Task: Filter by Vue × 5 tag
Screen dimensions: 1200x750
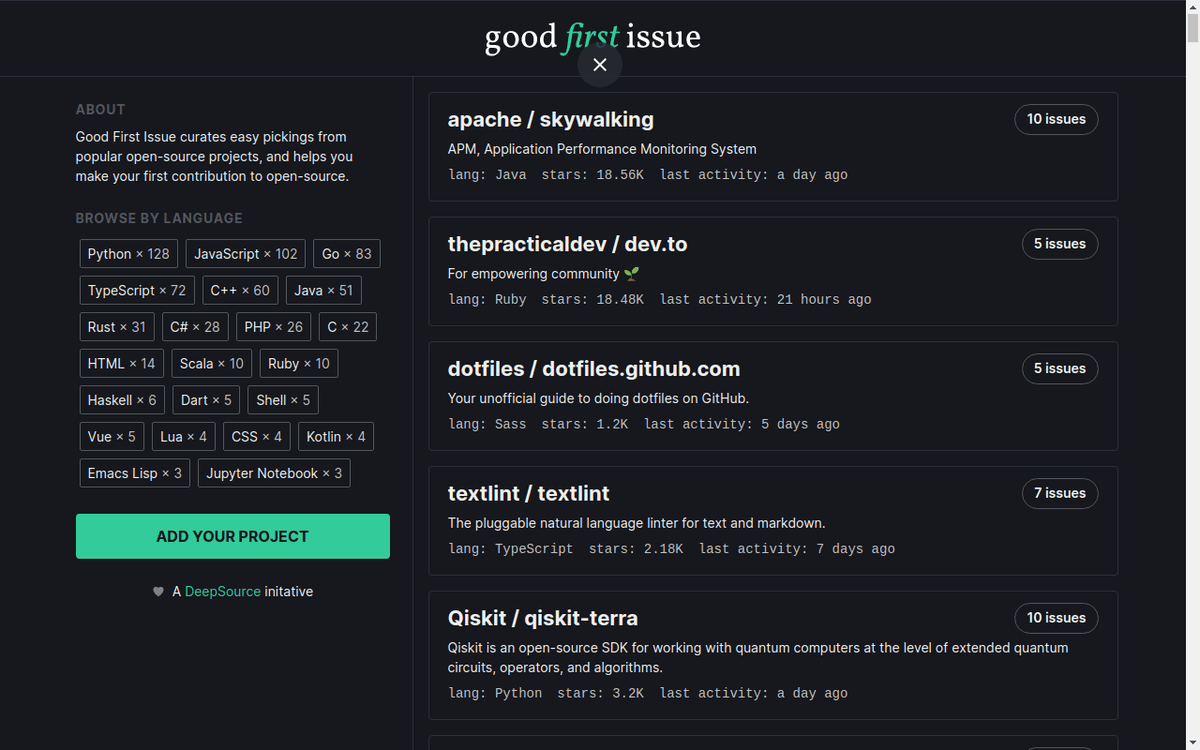Action: click(x=112, y=437)
